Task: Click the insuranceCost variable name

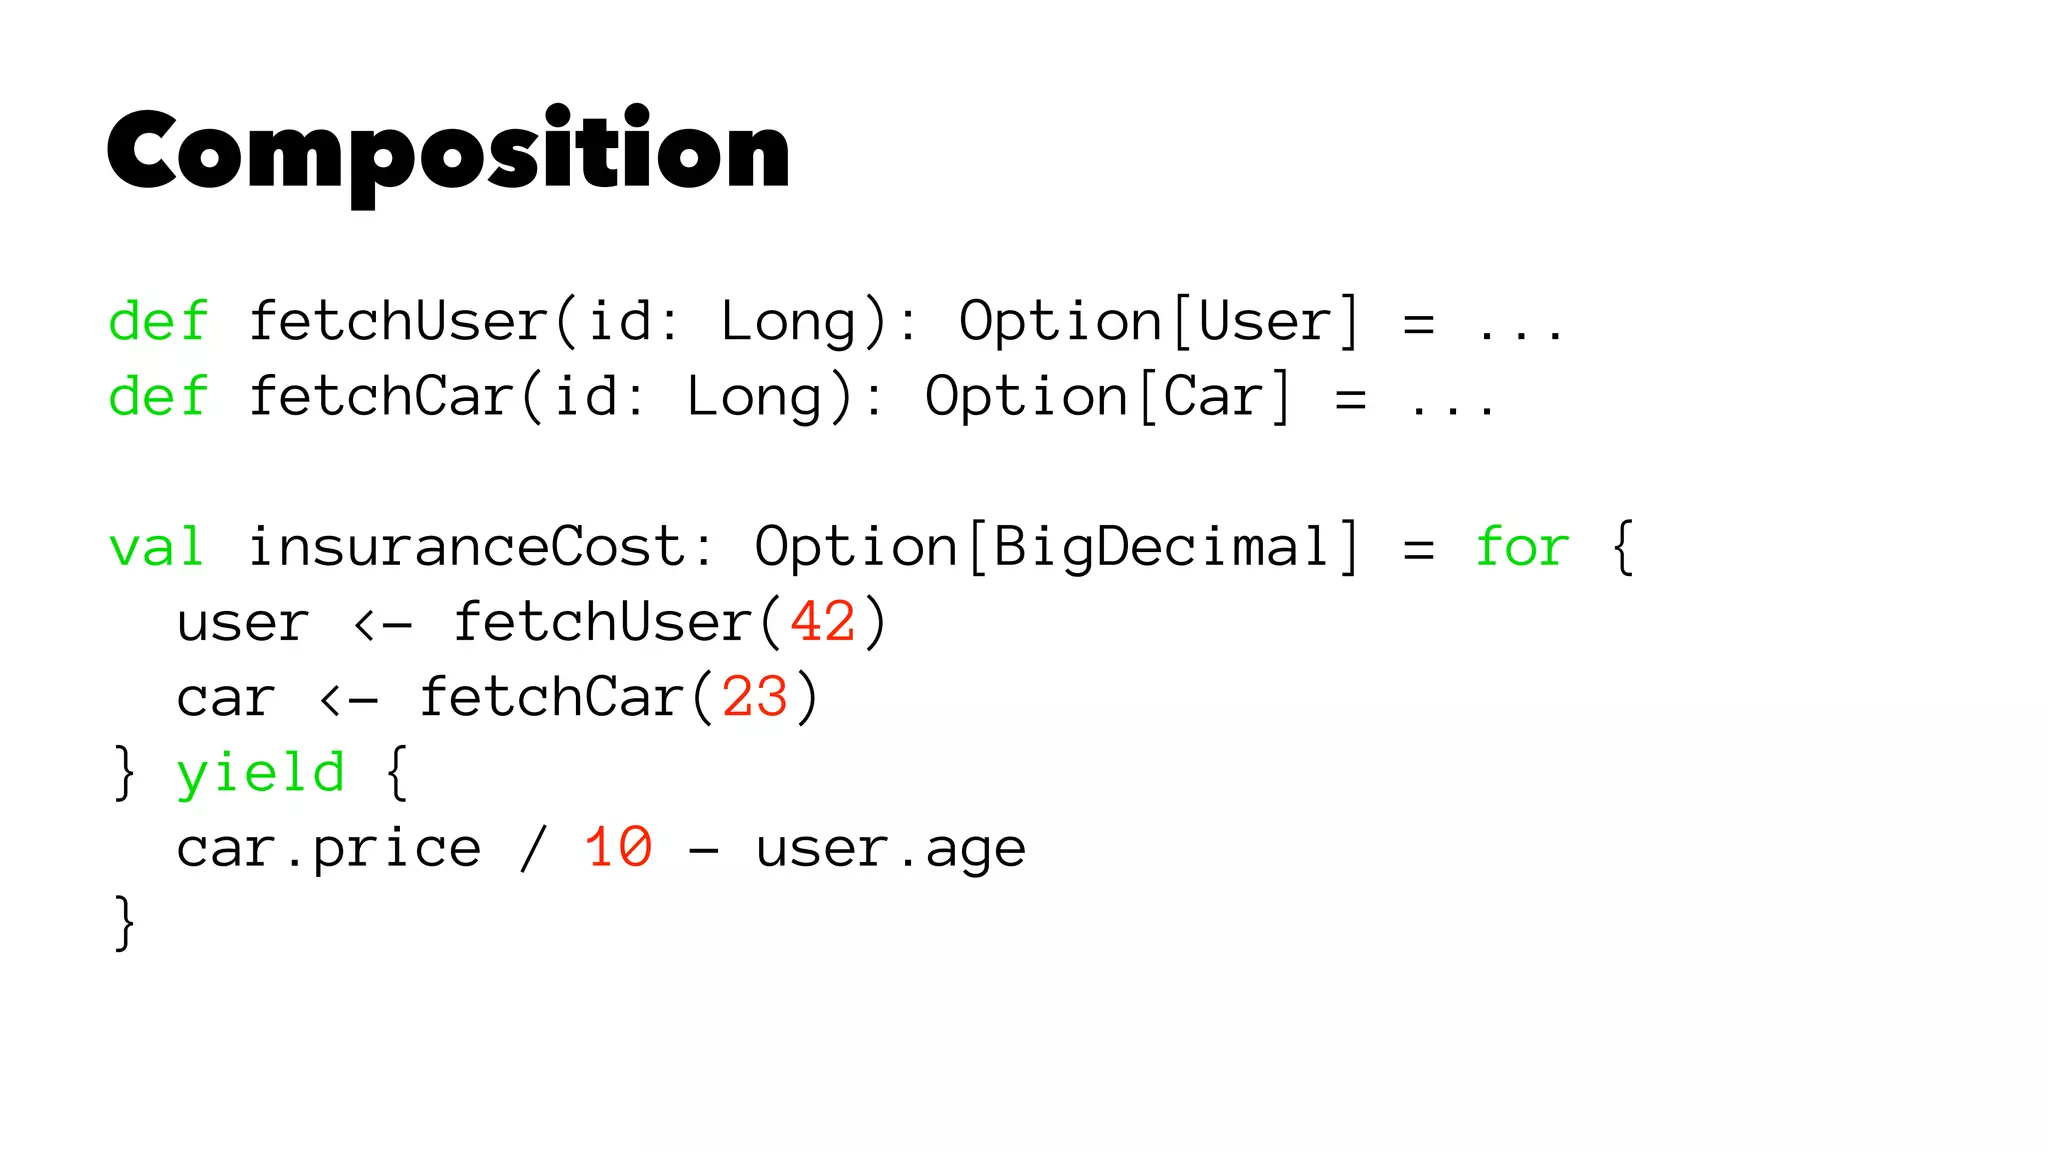Action: coord(466,548)
